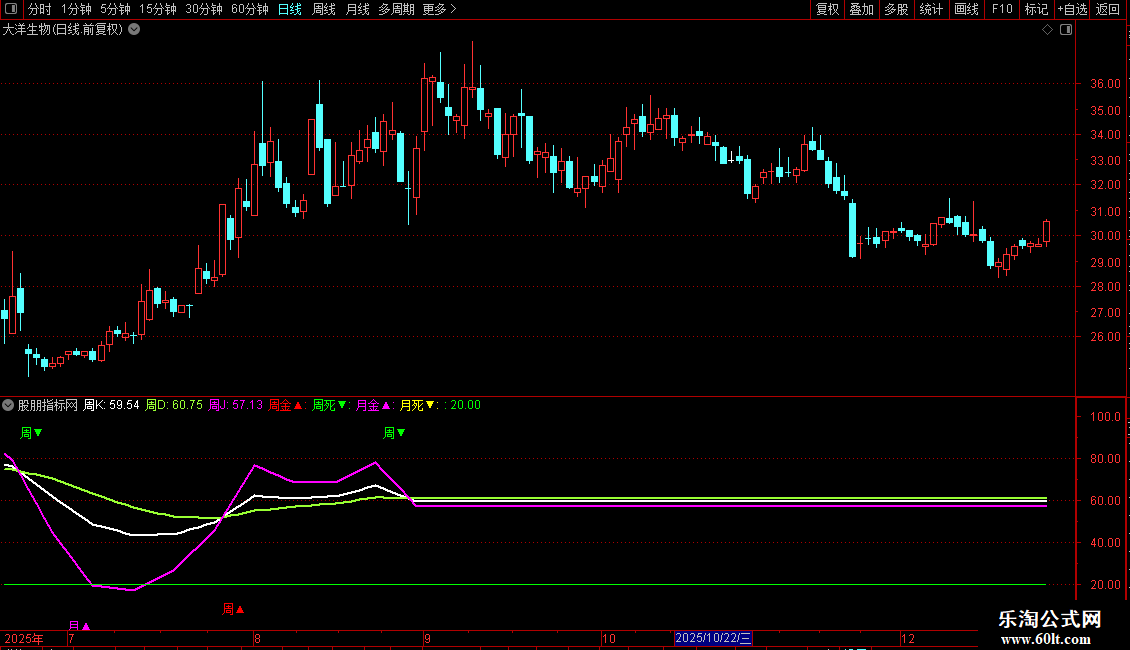Click the 周K: 59.54 value
The width and height of the screenshot is (1130, 650).
coord(111,405)
